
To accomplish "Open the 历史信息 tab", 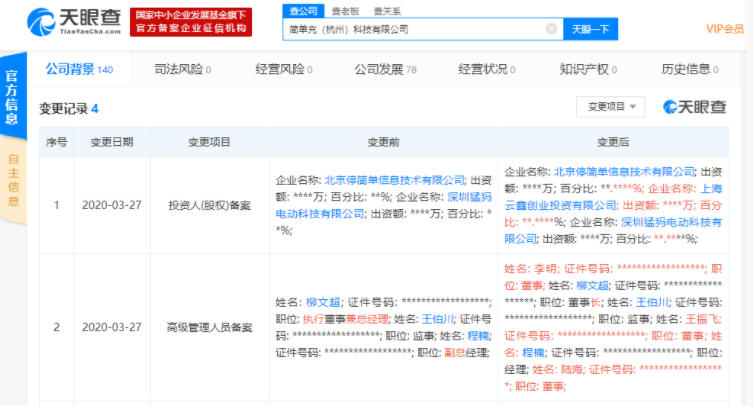I will coord(690,69).
